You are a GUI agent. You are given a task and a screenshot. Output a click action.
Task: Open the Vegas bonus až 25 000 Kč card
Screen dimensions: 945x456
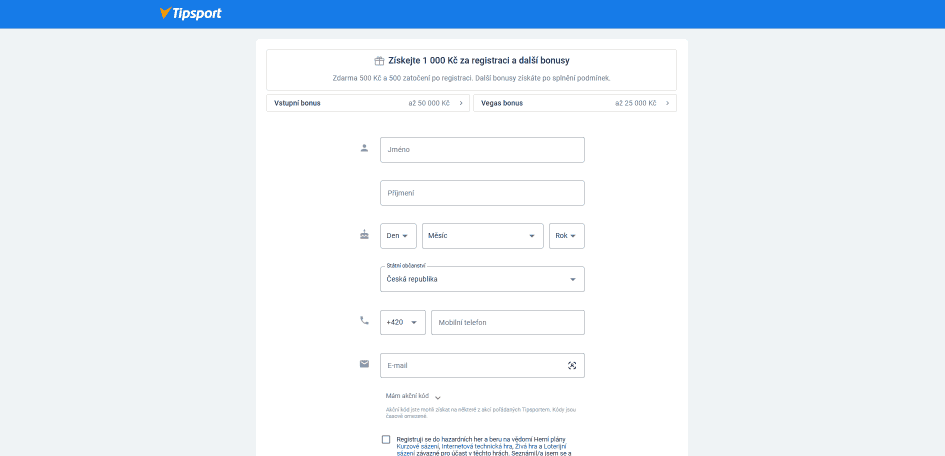pos(575,103)
